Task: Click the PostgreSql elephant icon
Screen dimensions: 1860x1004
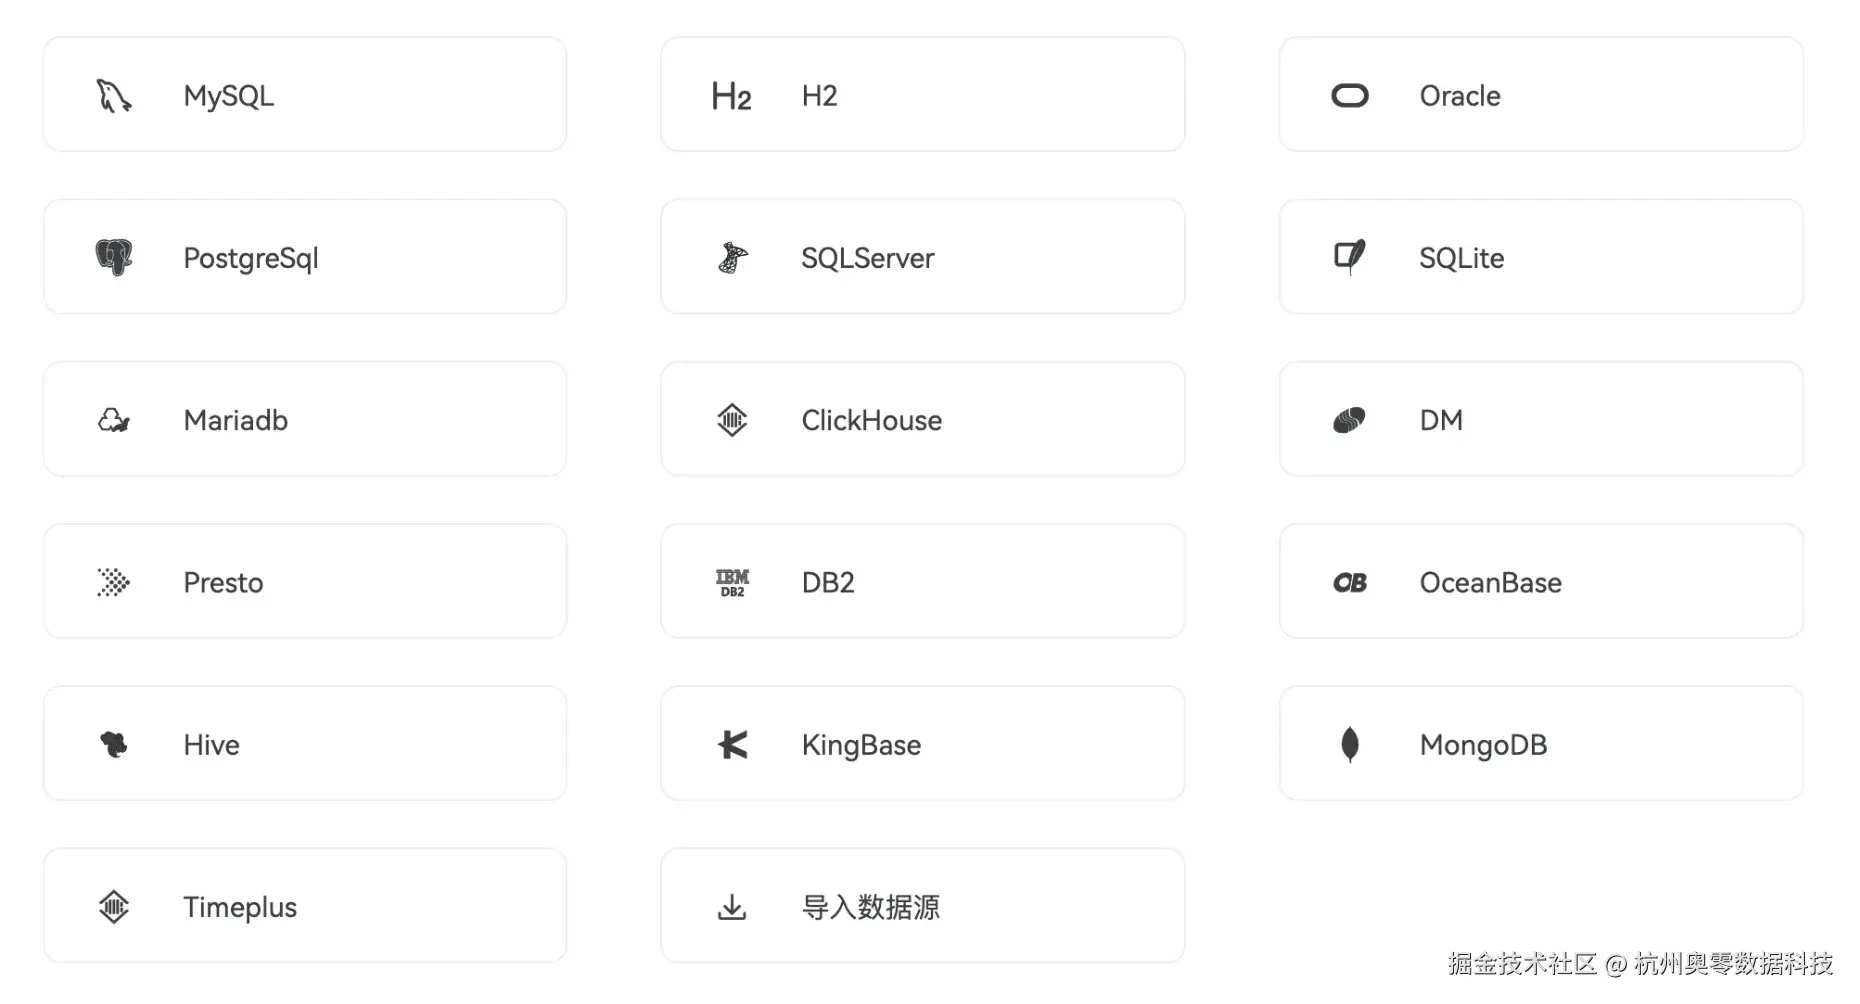Action: pyautogui.click(x=114, y=258)
